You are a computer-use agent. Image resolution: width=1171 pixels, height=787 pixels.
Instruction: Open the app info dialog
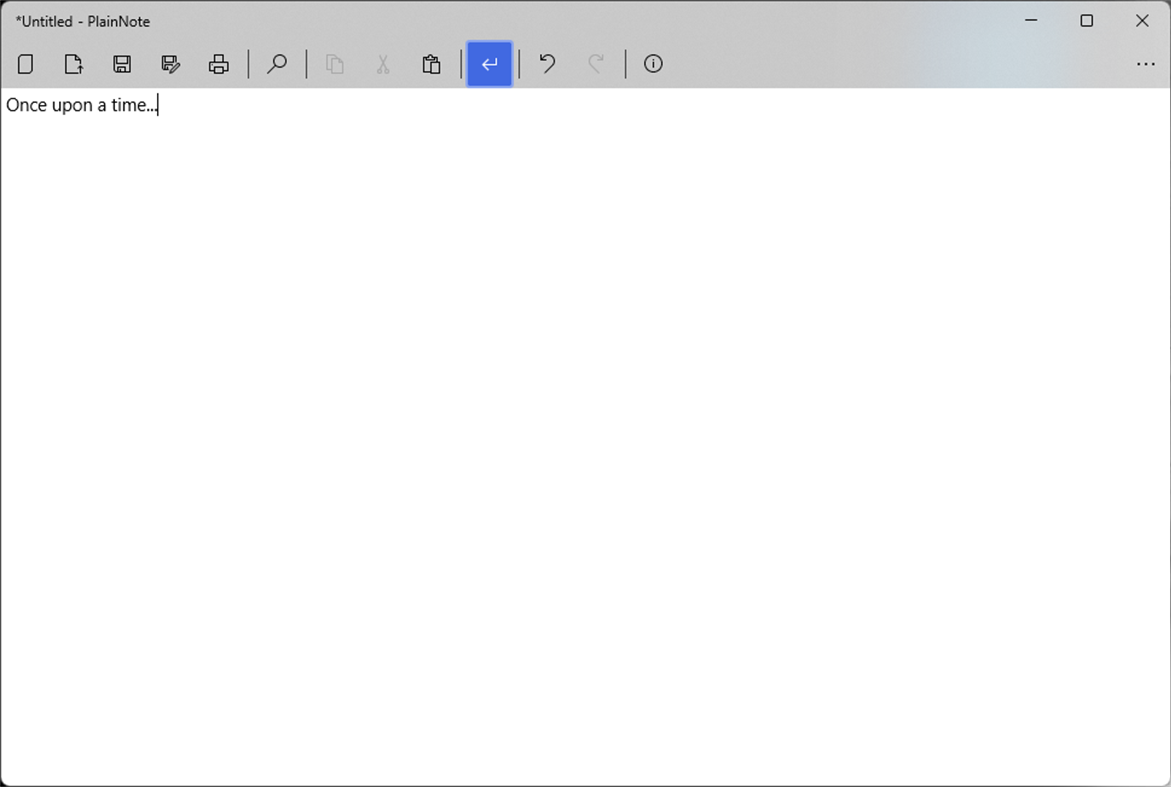coord(653,63)
